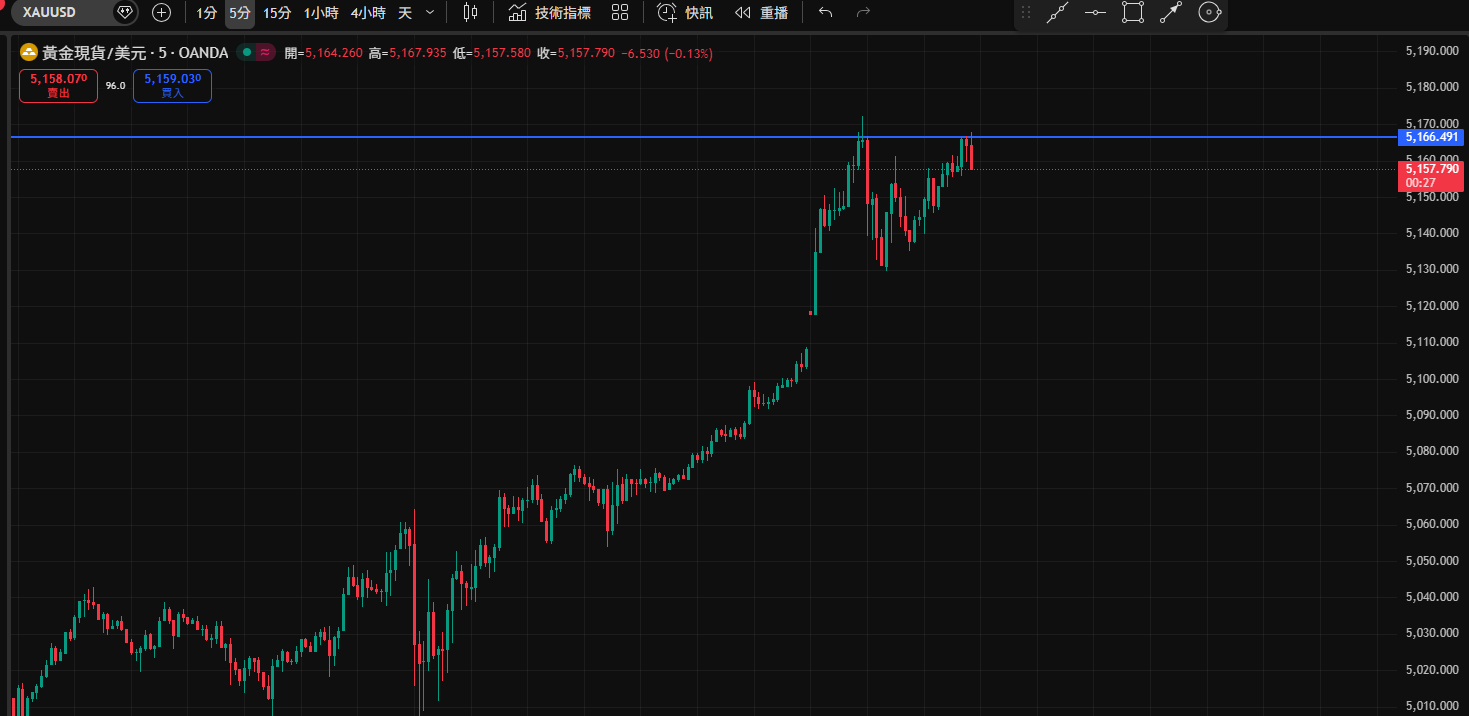Add a symbol with the plus circle icon
This screenshot has width=1469, height=716.
click(161, 13)
